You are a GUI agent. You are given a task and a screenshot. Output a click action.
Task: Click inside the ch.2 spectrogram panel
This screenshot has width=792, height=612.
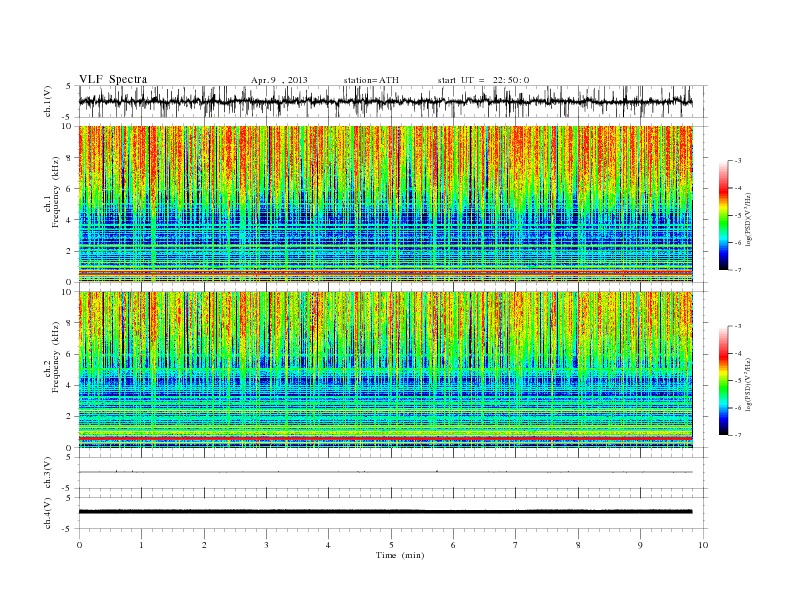tap(385, 370)
